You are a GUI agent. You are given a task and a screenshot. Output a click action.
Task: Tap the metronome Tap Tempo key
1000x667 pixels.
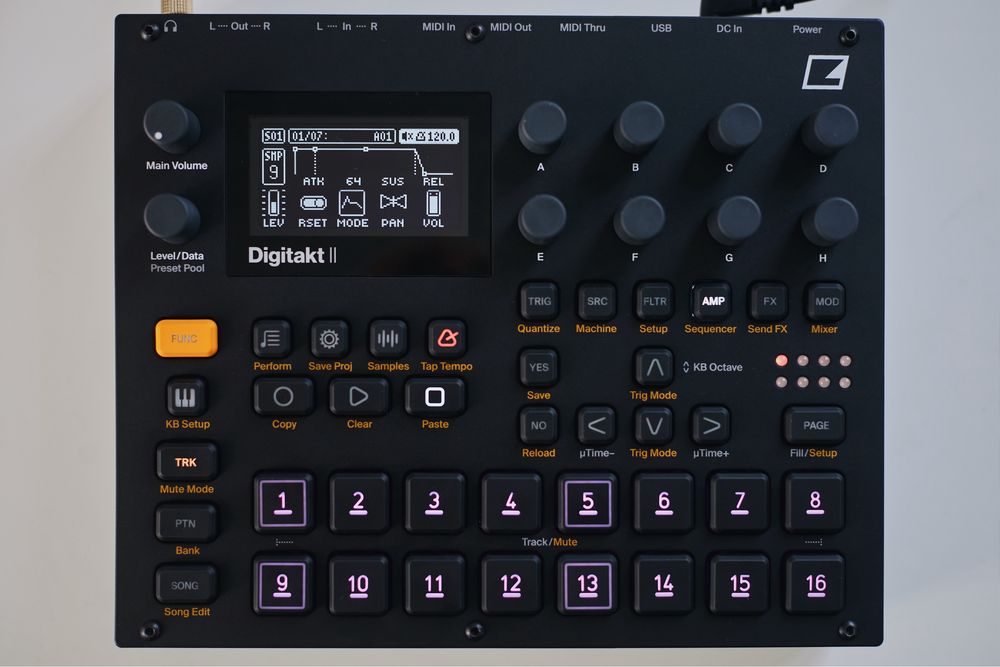(x=446, y=338)
